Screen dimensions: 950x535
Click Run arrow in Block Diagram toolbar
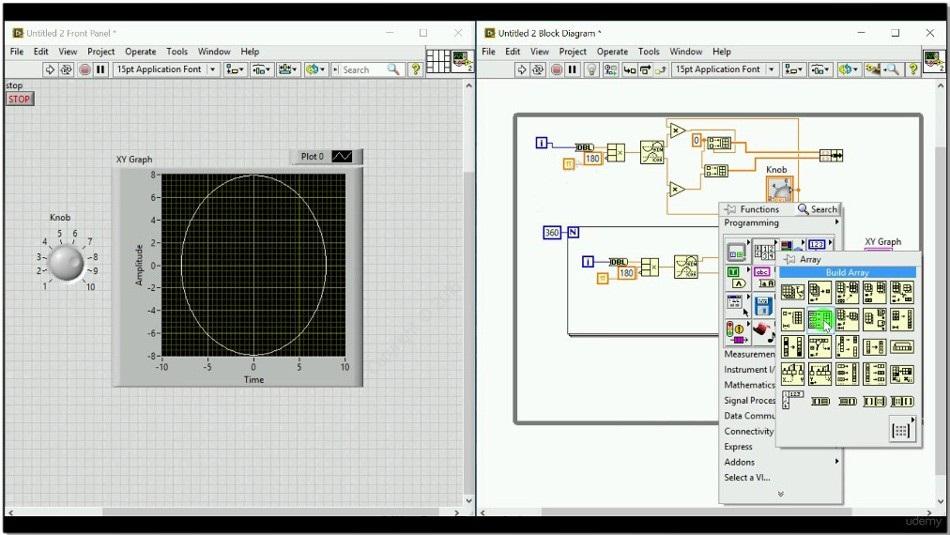pos(521,70)
